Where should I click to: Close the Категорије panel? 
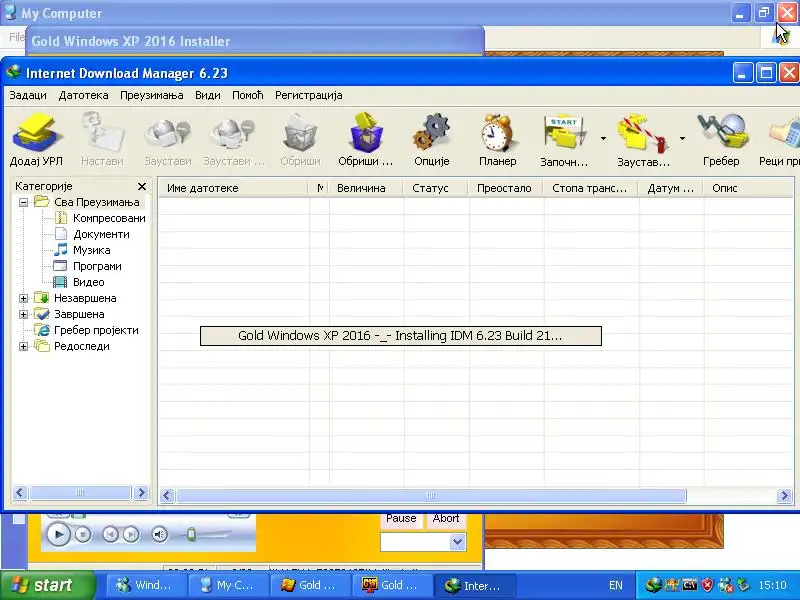(x=142, y=186)
